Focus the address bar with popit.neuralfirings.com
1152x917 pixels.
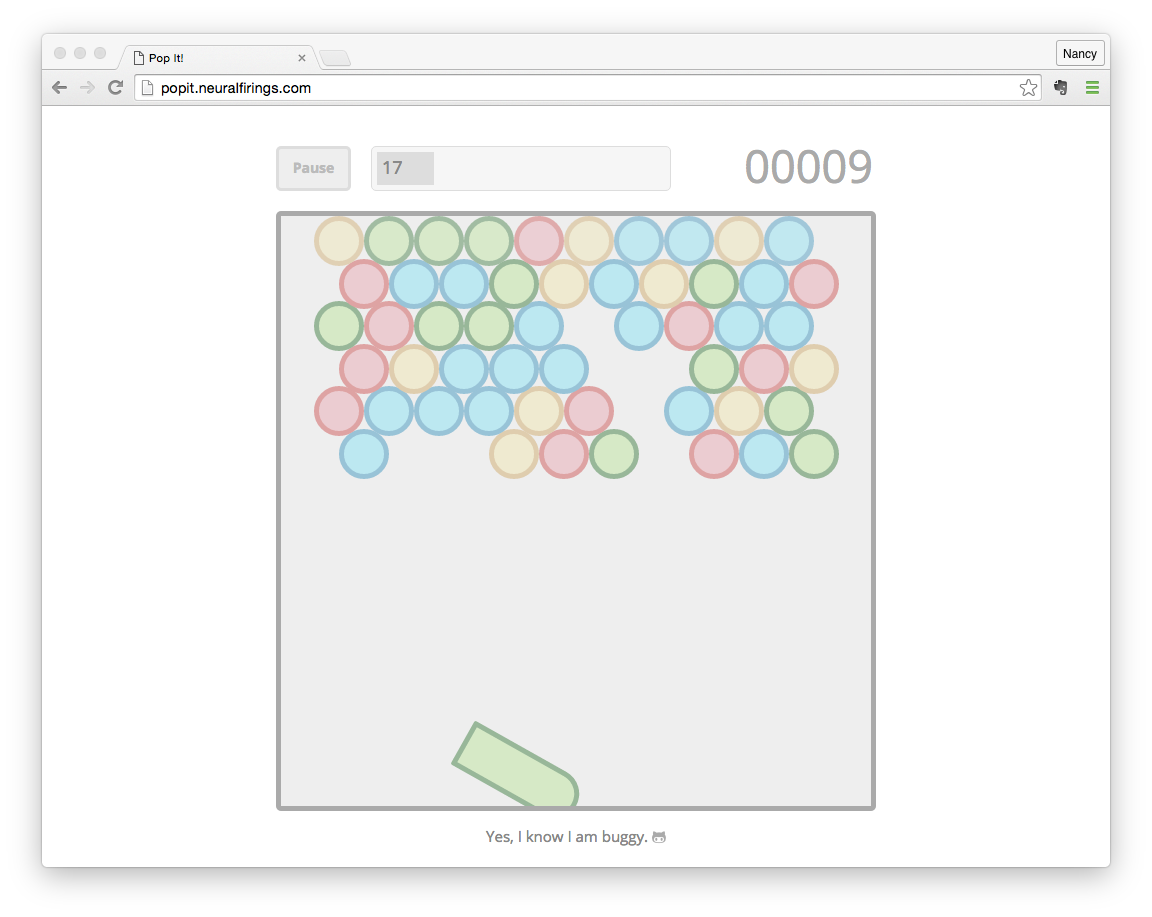(x=580, y=88)
